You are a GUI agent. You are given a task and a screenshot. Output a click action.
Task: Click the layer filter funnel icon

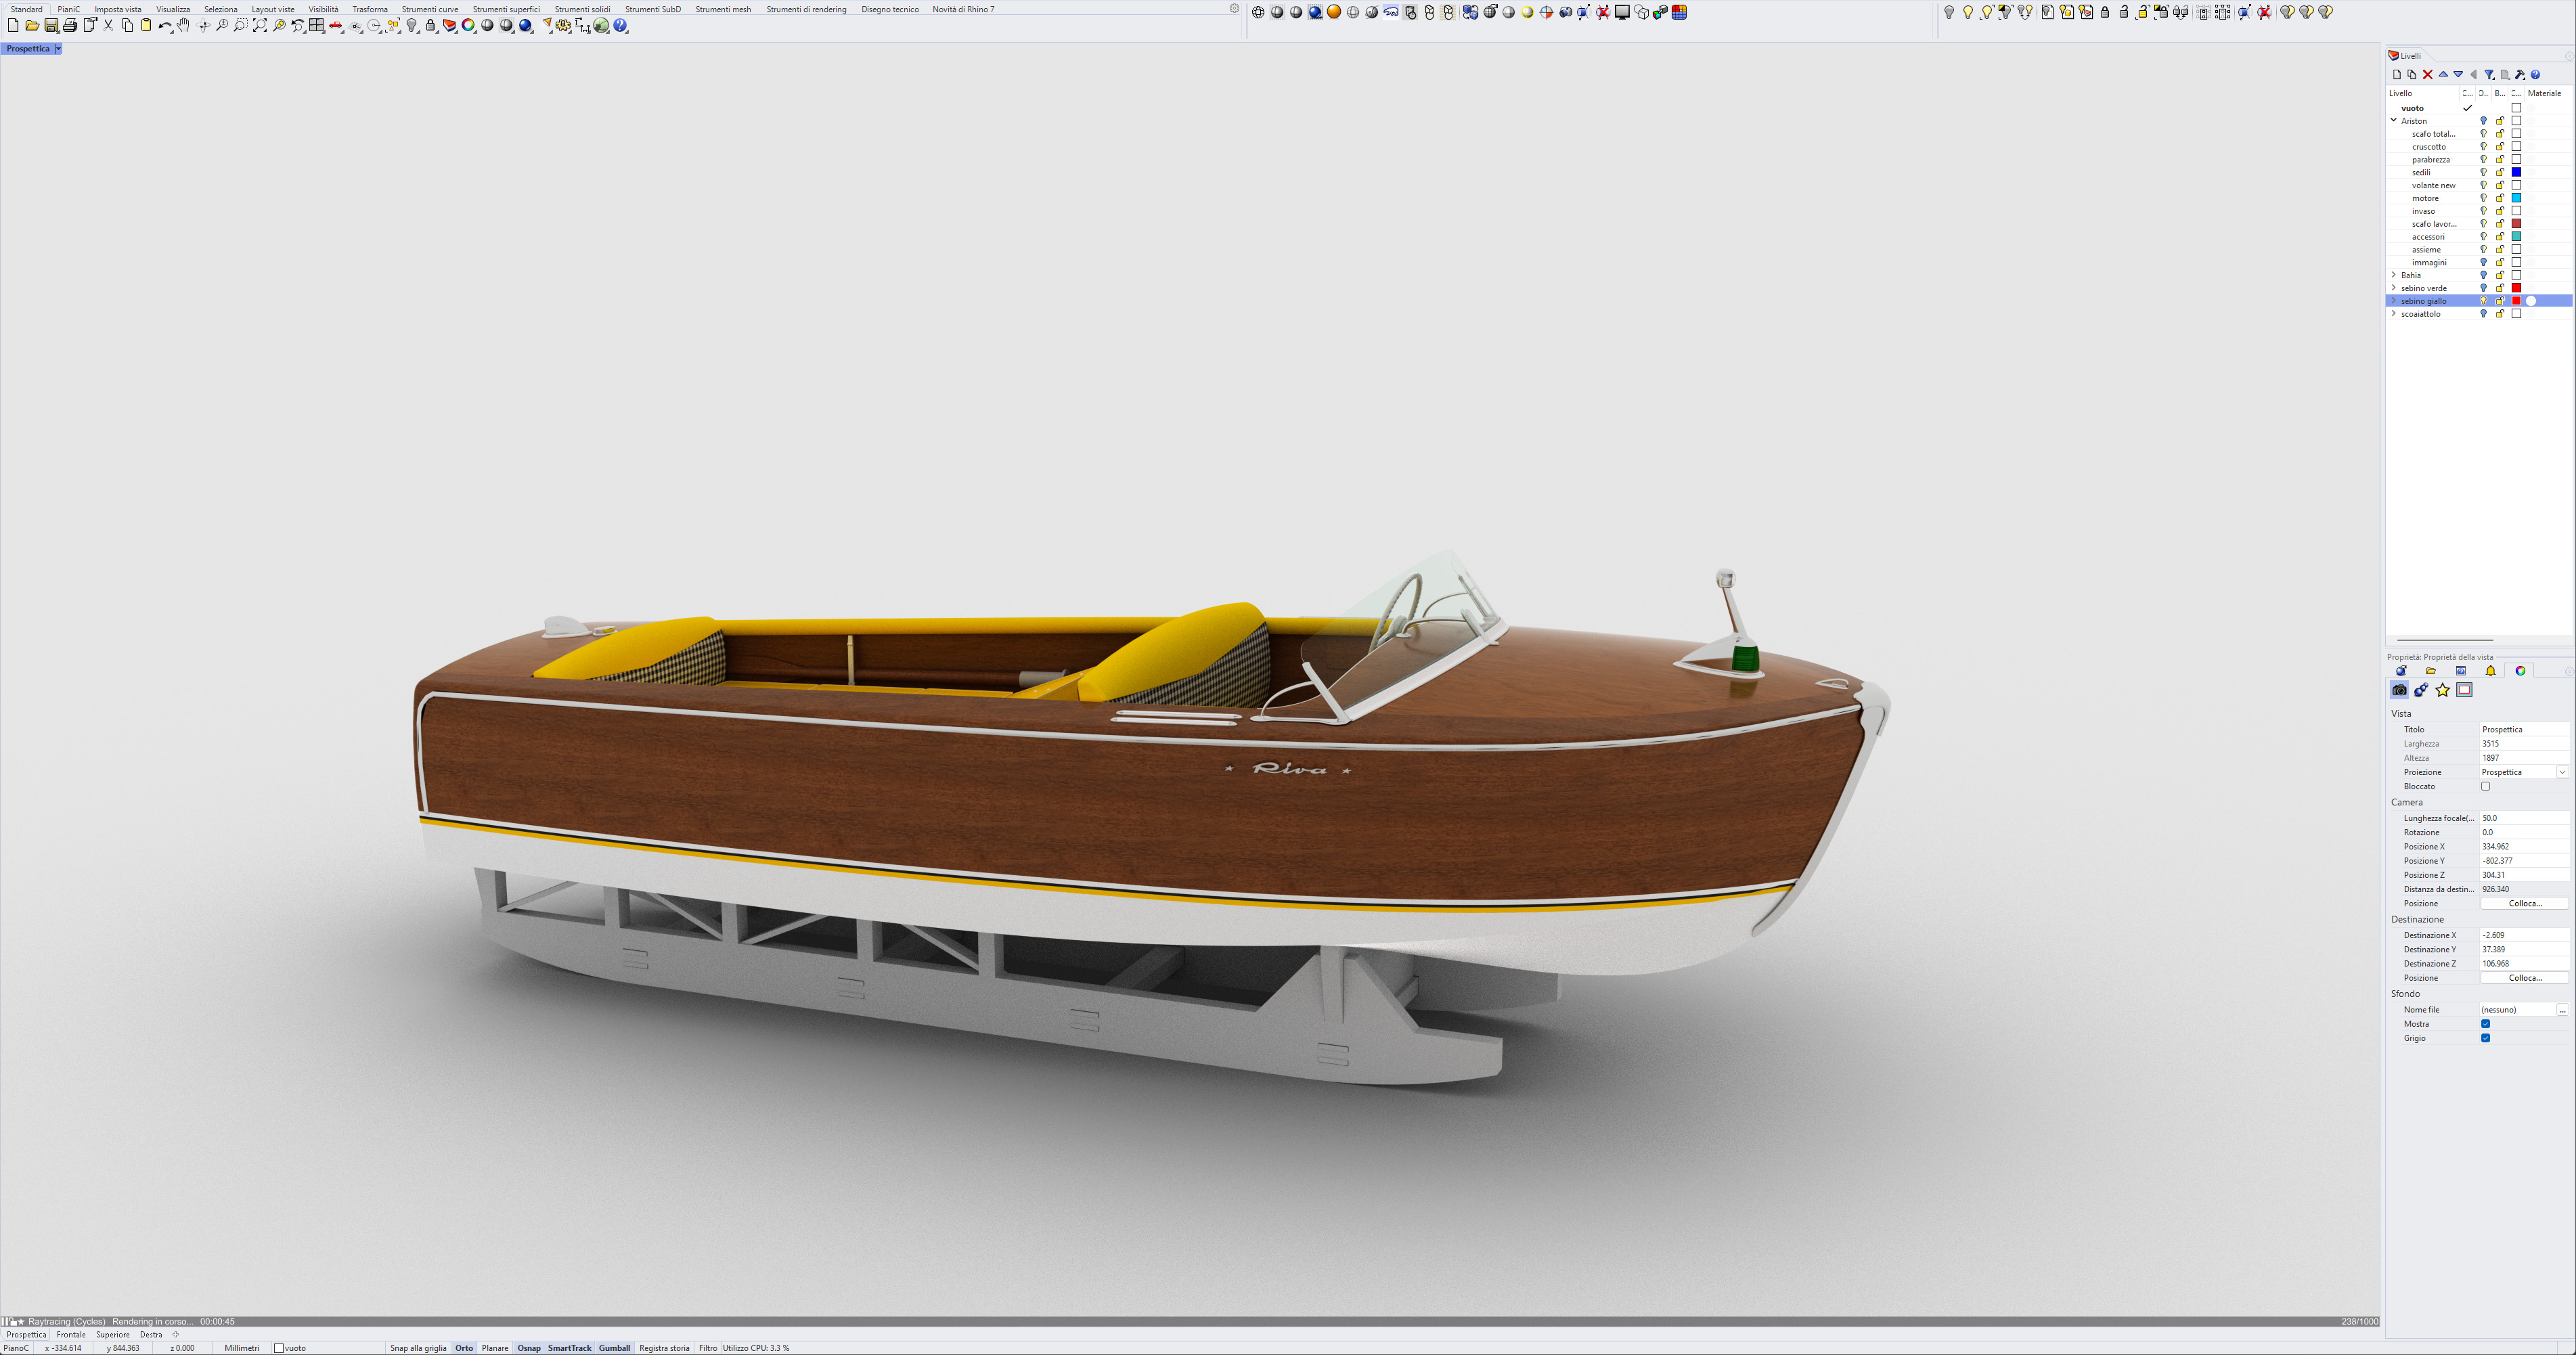pyautogui.click(x=2489, y=75)
